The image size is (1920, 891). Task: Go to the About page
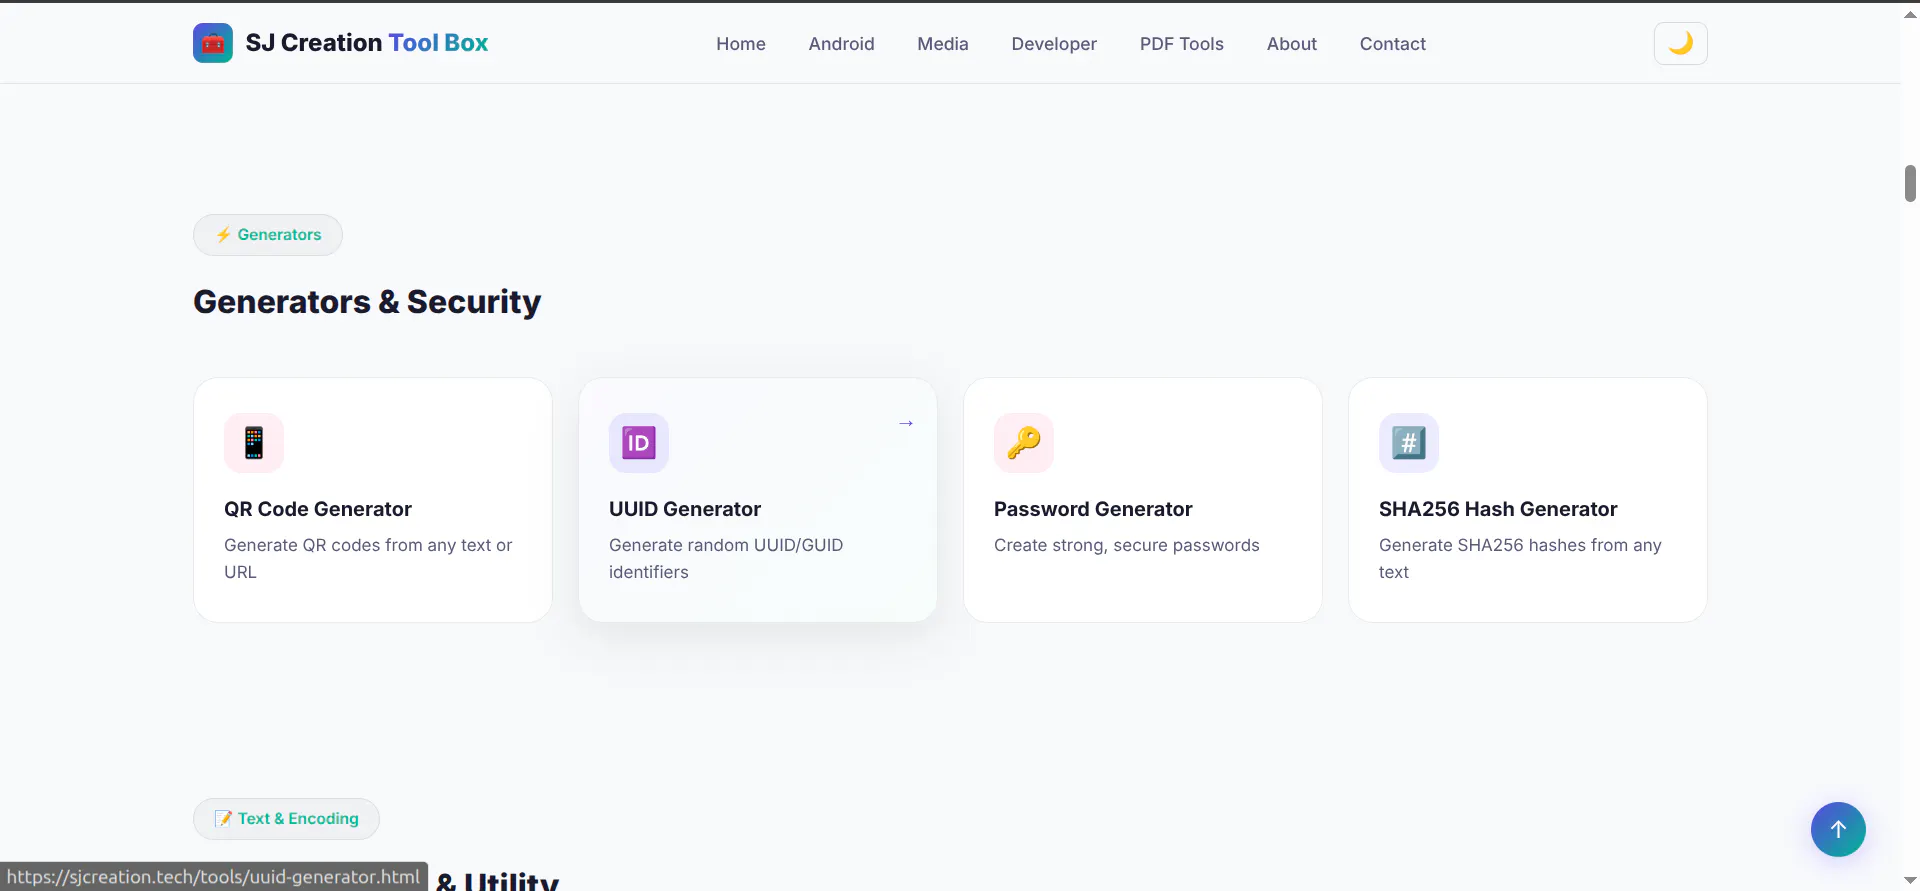(x=1292, y=44)
